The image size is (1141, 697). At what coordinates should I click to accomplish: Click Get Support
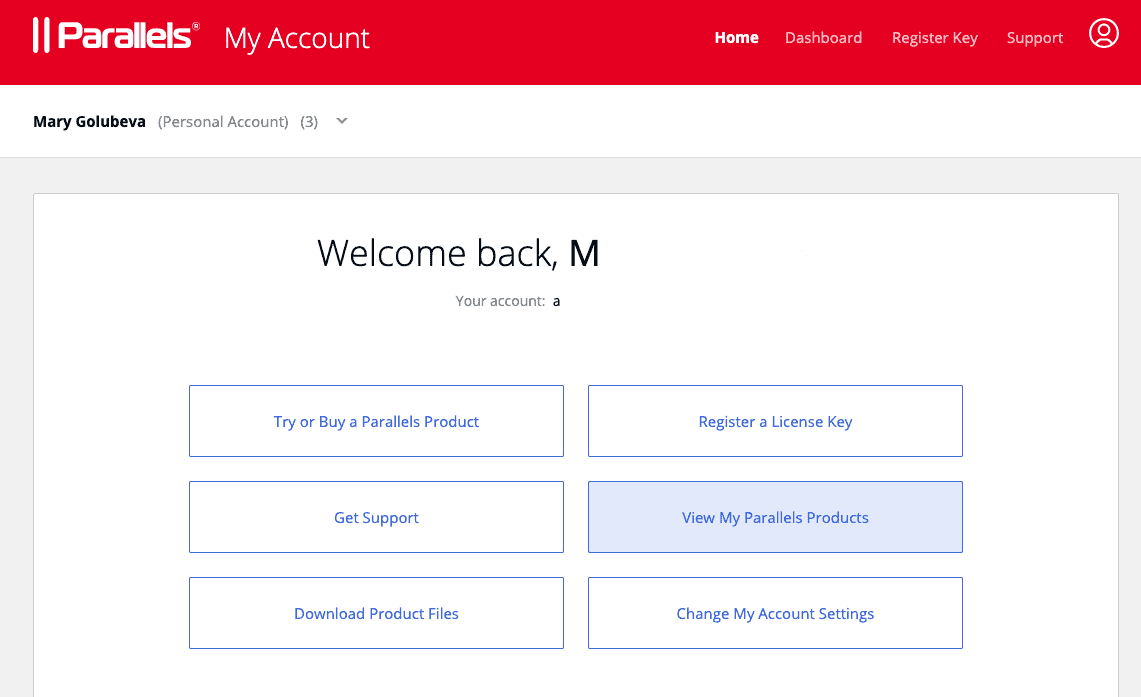click(x=376, y=517)
